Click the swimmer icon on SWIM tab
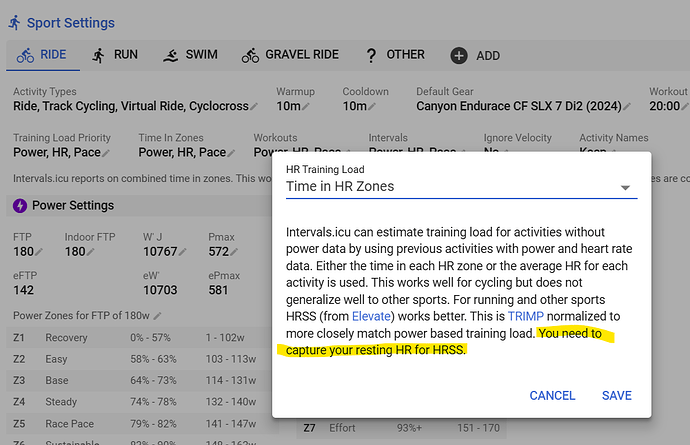The height and width of the screenshot is (445, 690). click(171, 56)
